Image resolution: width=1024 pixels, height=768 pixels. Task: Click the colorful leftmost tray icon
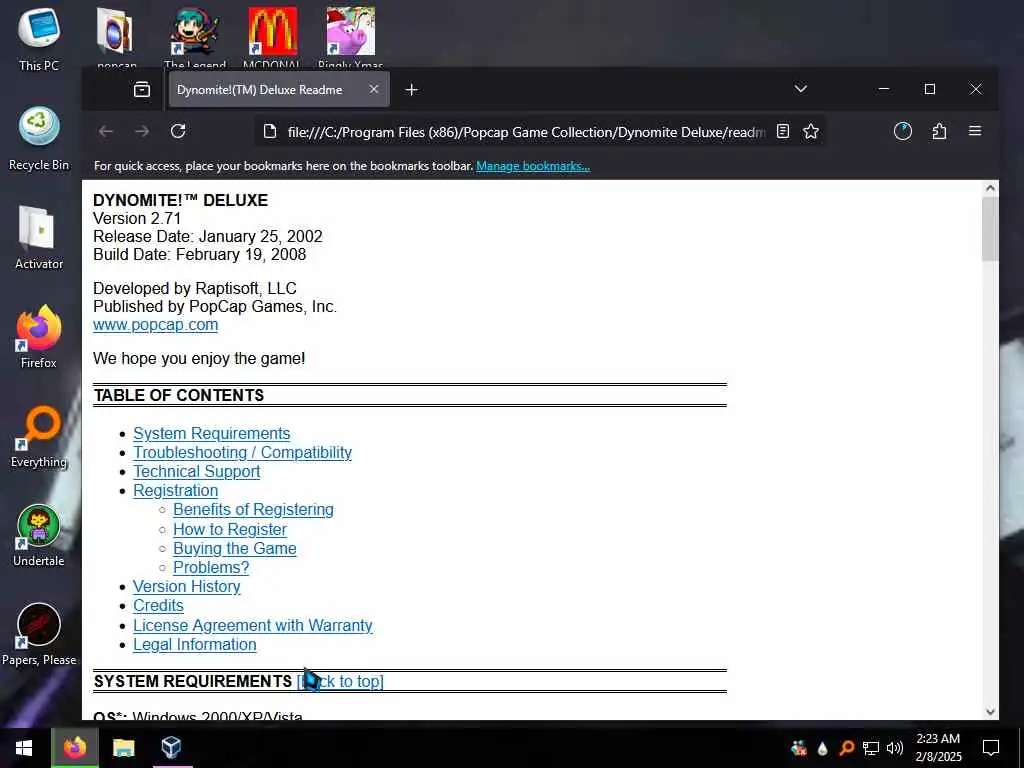(798, 748)
